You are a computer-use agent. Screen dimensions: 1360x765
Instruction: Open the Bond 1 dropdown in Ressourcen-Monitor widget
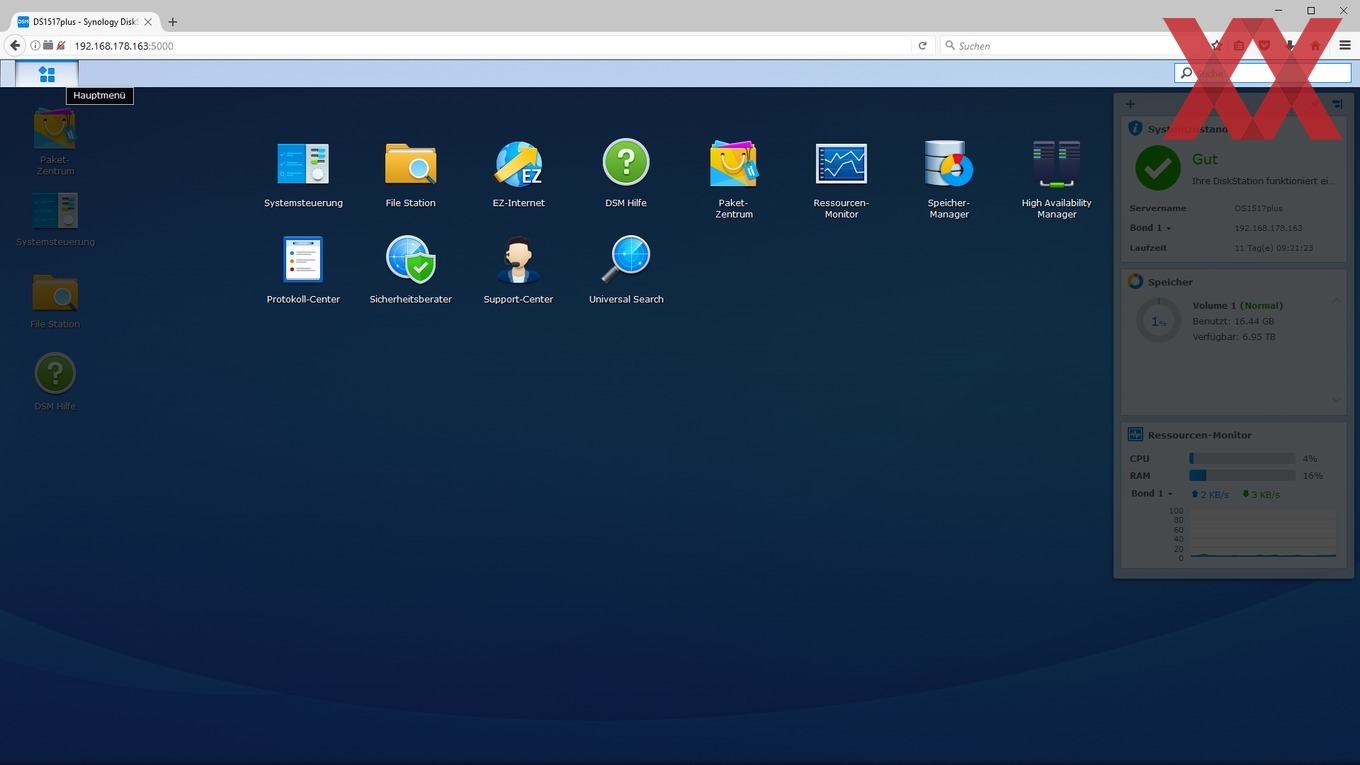(1152, 494)
